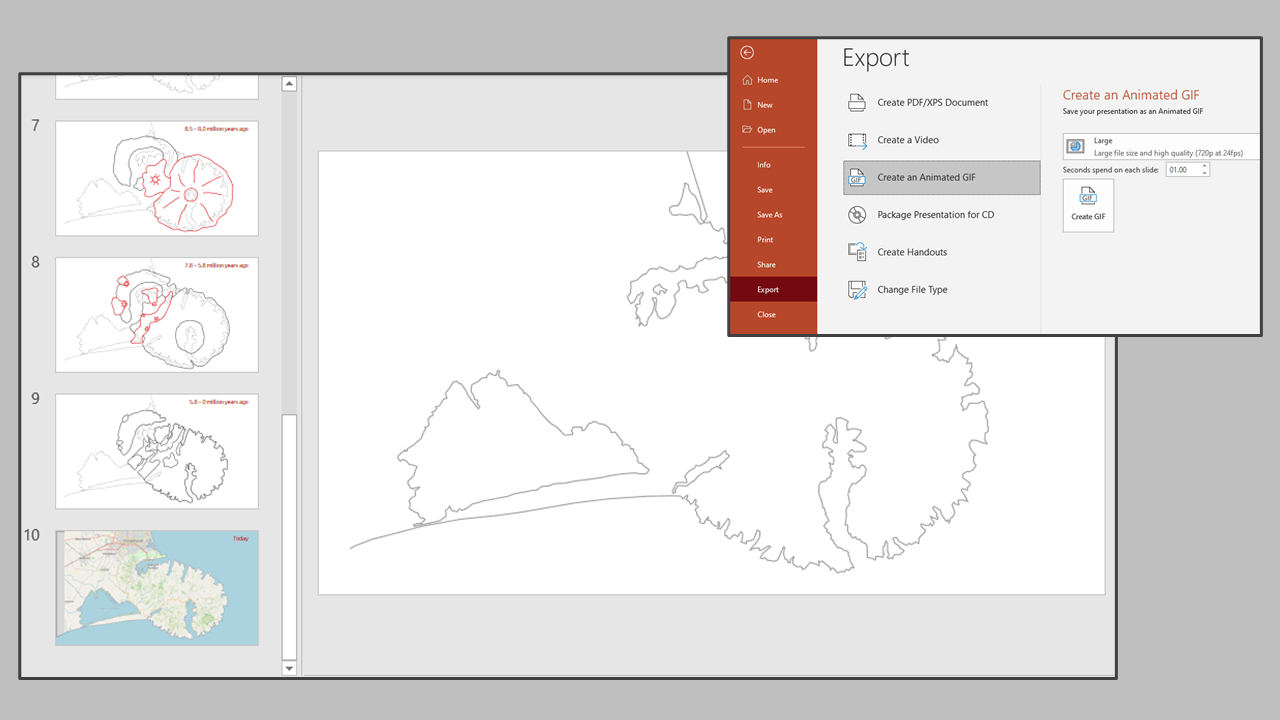Image resolution: width=1280 pixels, height=720 pixels.
Task: Click the Create an Animated GIF icon
Action: point(856,177)
